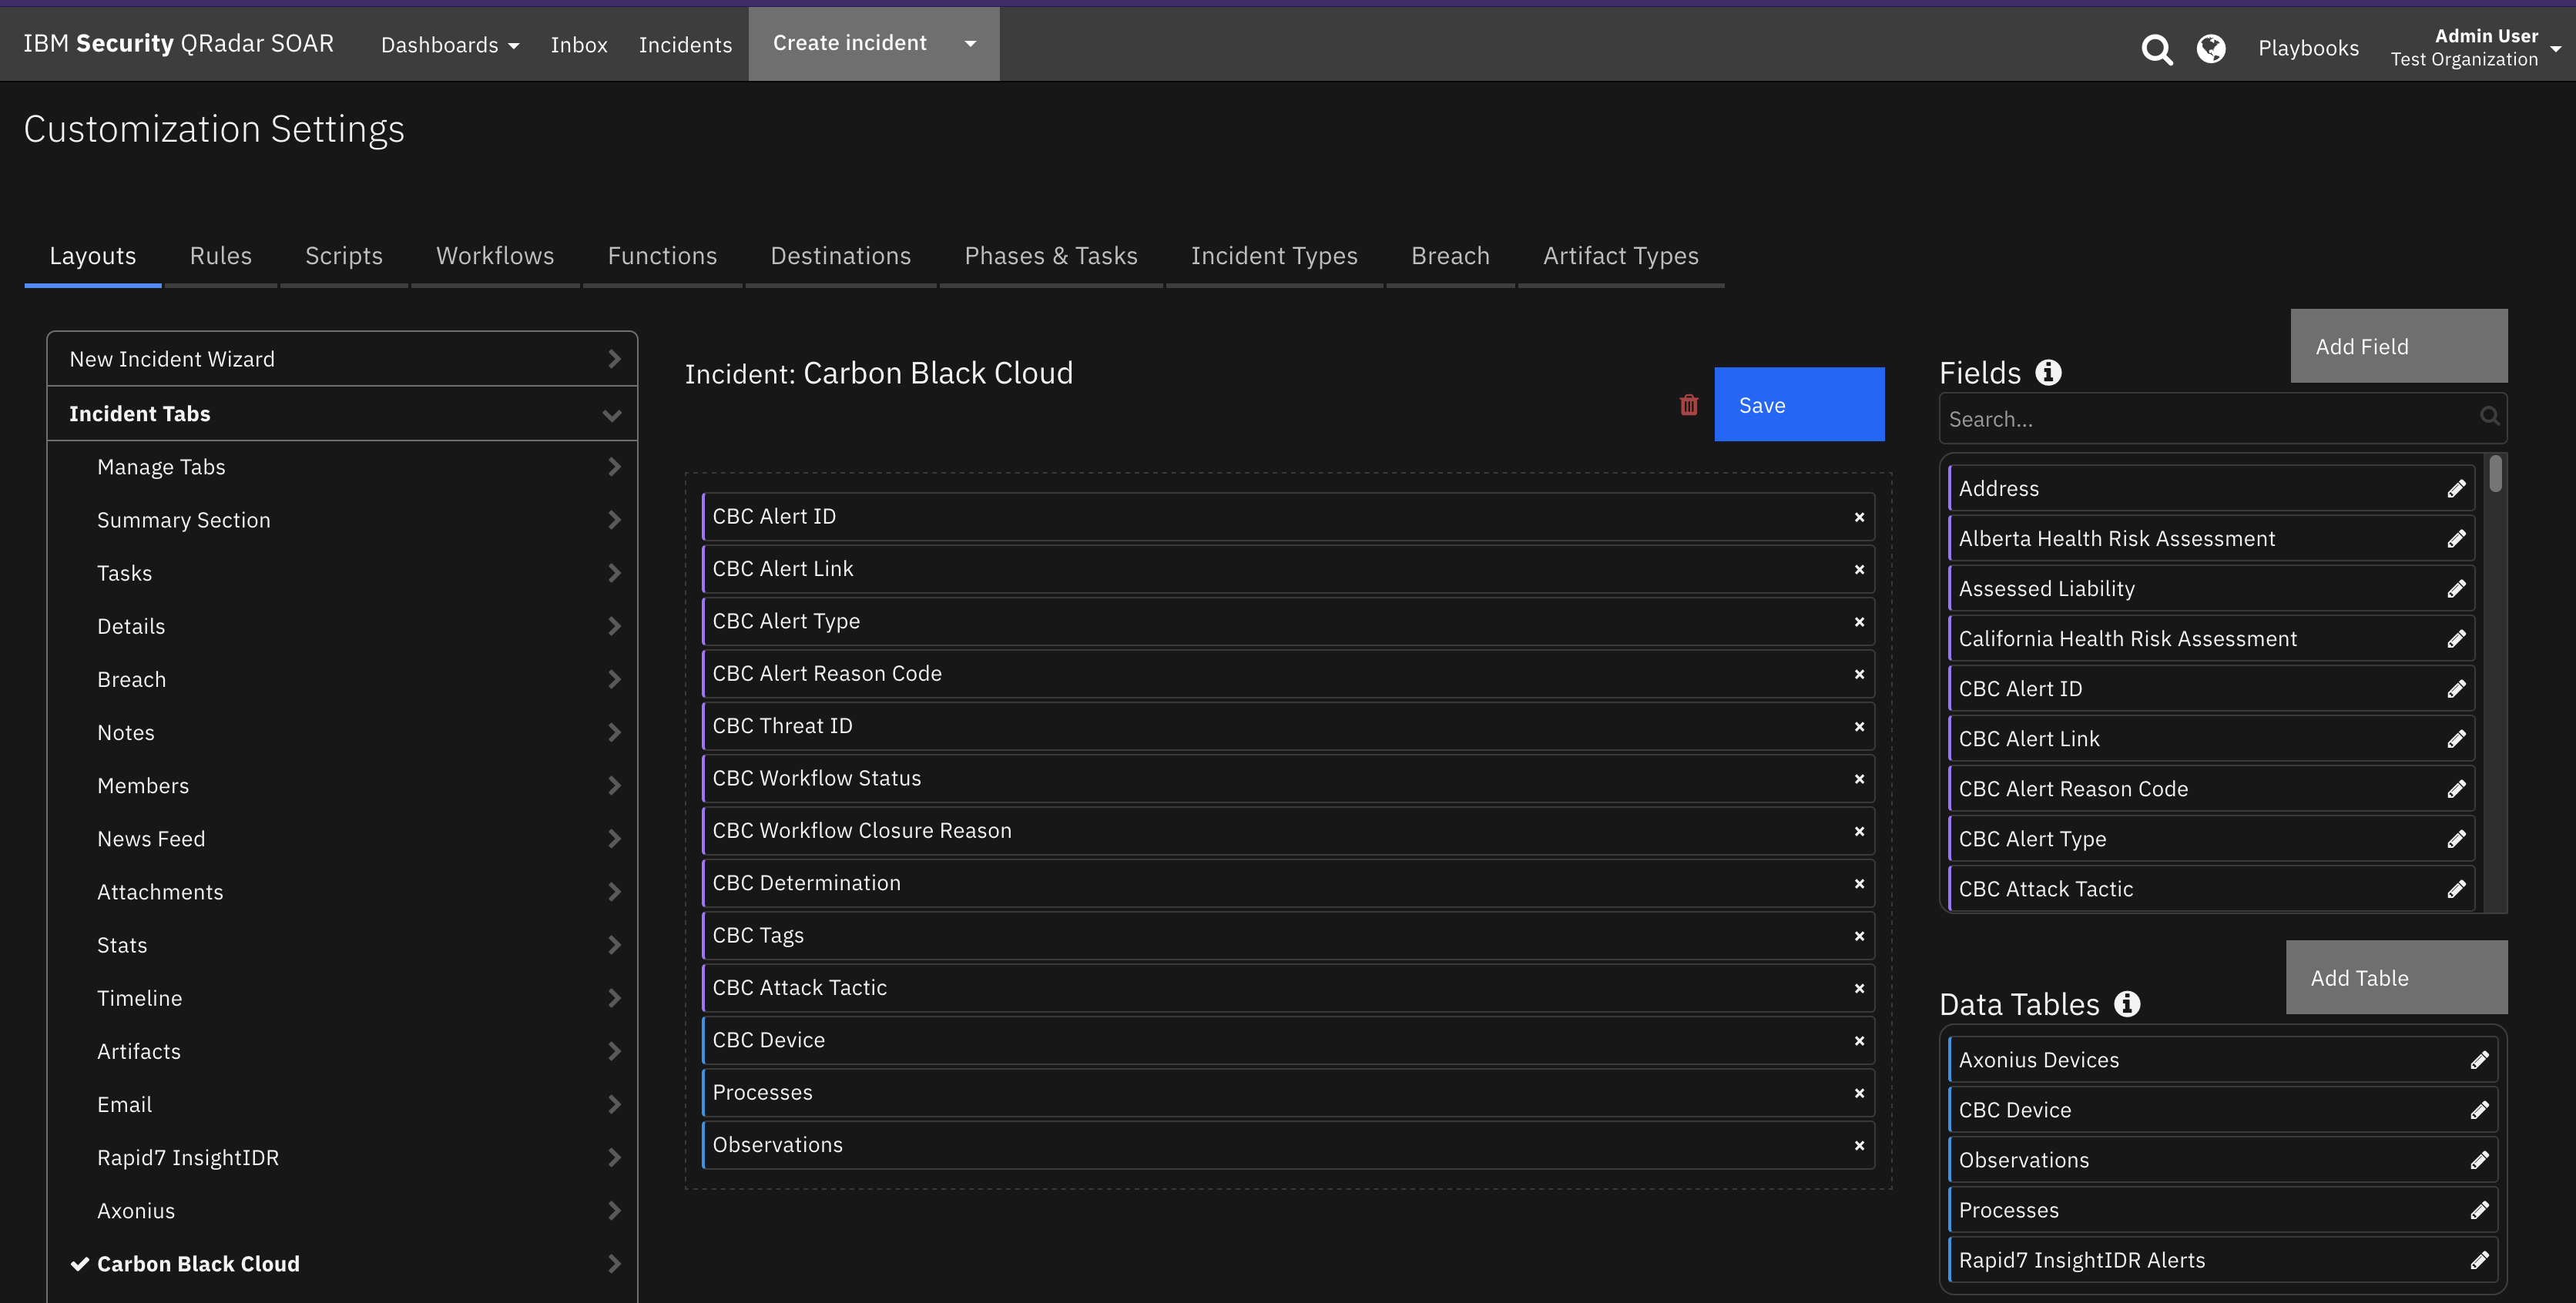The height and width of the screenshot is (1303, 2576).
Task: Edit Alberta Health Risk Assessment field
Action: [2456, 539]
